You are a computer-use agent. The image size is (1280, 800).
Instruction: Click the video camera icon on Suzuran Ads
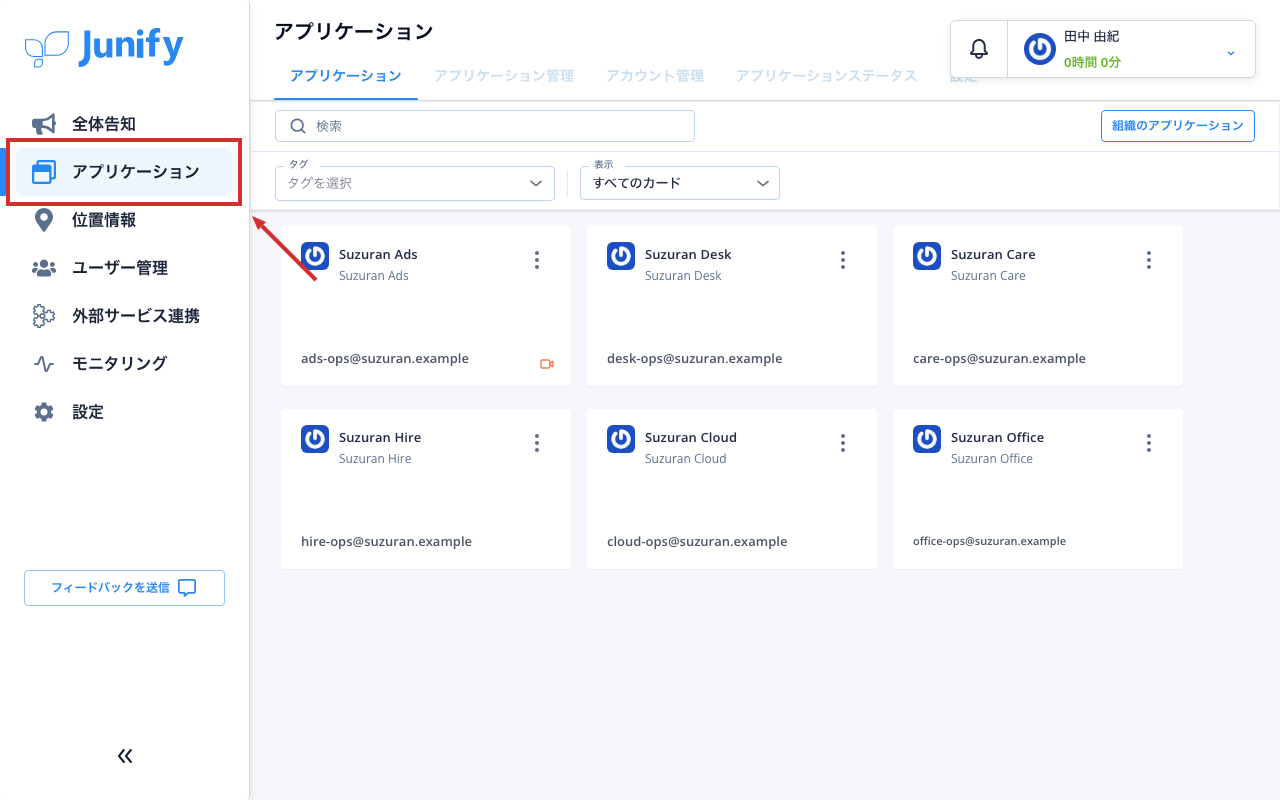[x=547, y=364]
